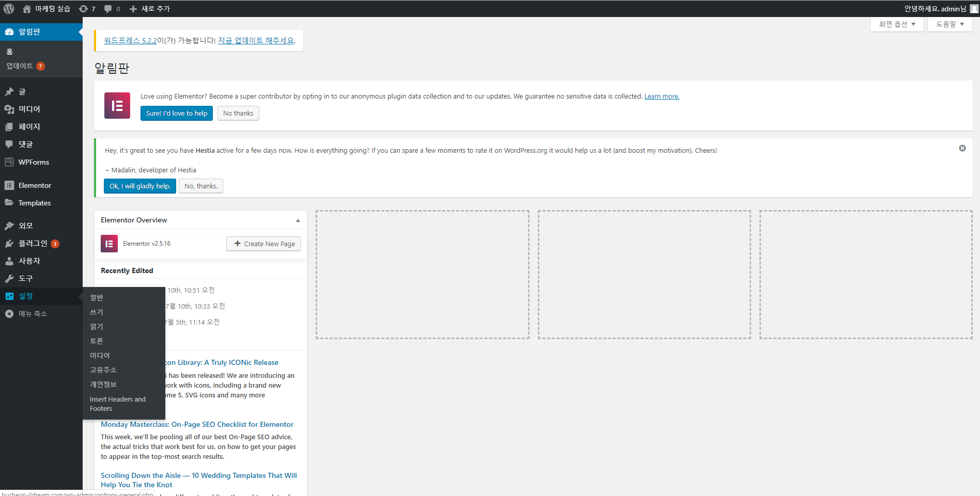Select 쓰기 in settings submenu

tap(96, 312)
